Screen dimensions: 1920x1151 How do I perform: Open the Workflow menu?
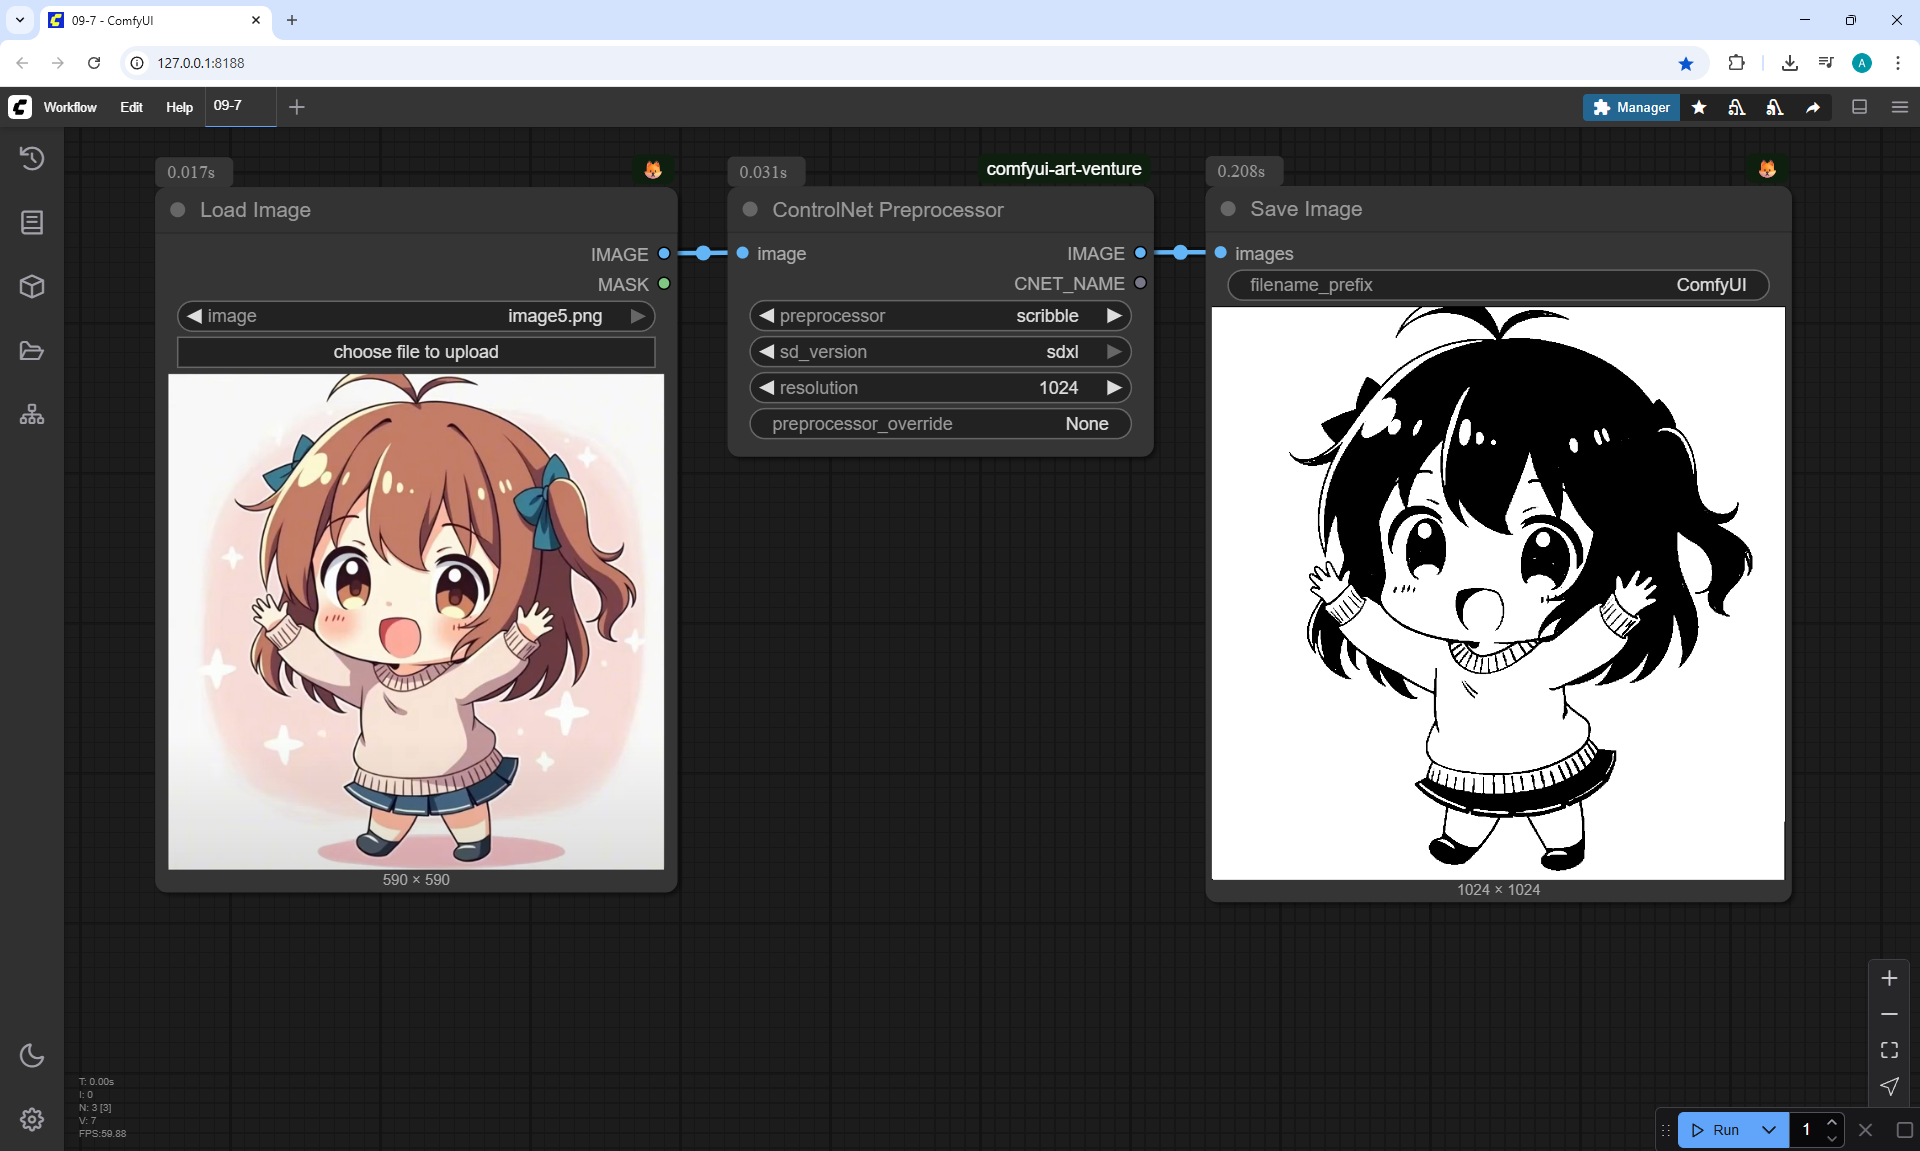(70, 107)
